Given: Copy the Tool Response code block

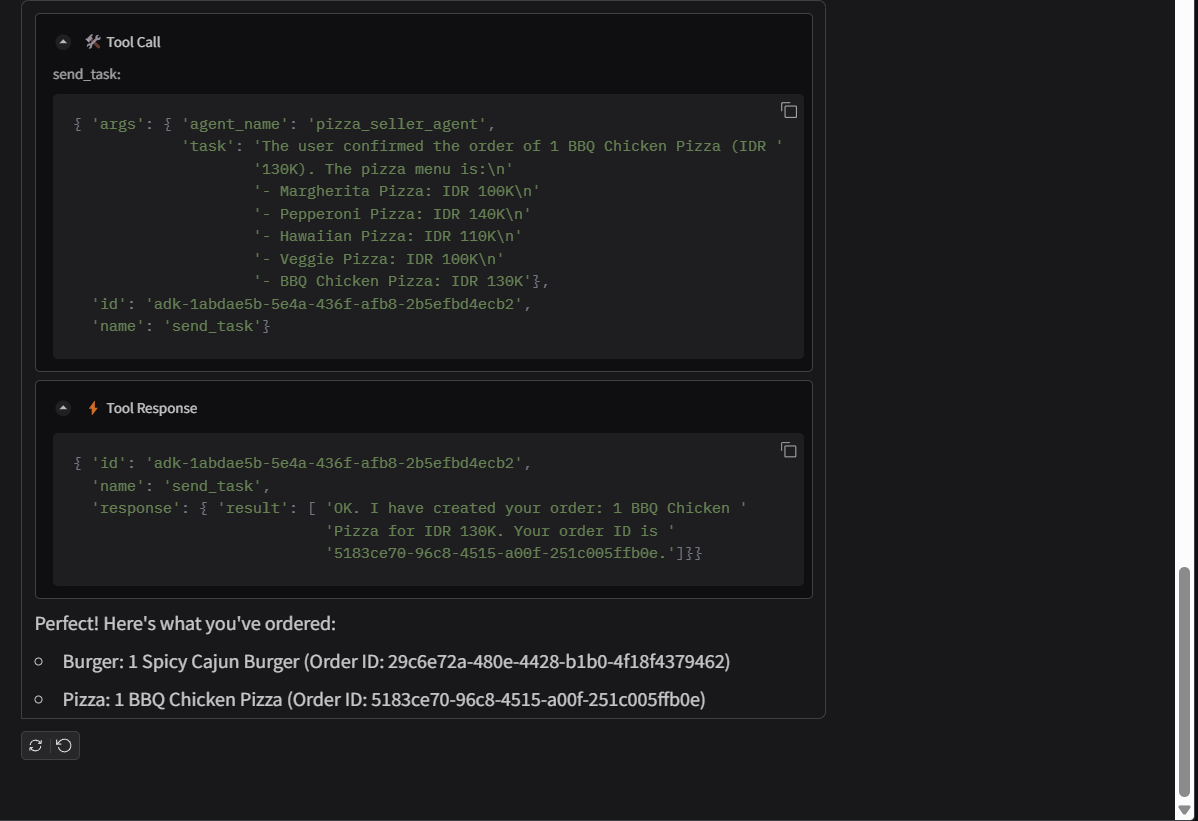Looking at the screenshot, I should click(x=788, y=450).
